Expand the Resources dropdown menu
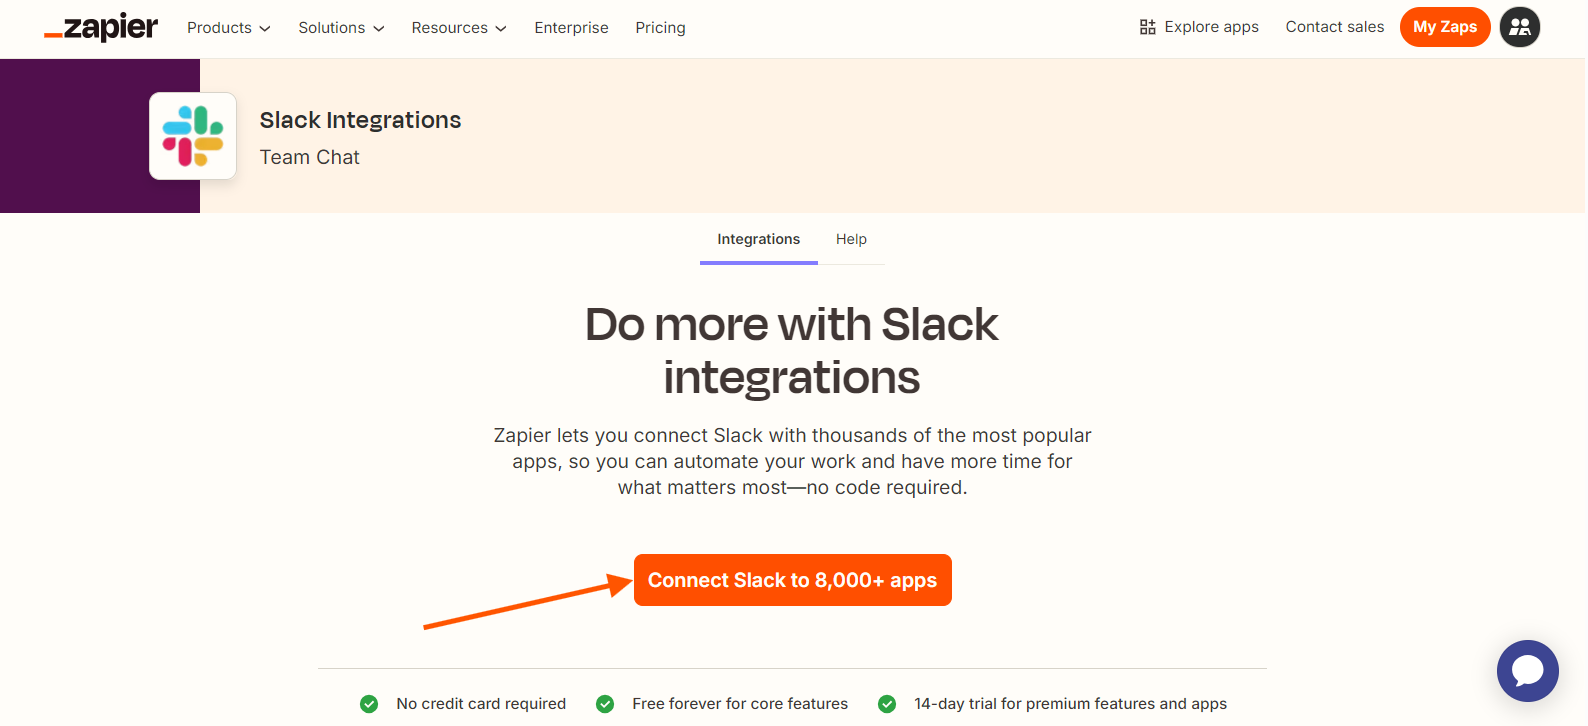The height and width of the screenshot is (726, 1588). 459,28
